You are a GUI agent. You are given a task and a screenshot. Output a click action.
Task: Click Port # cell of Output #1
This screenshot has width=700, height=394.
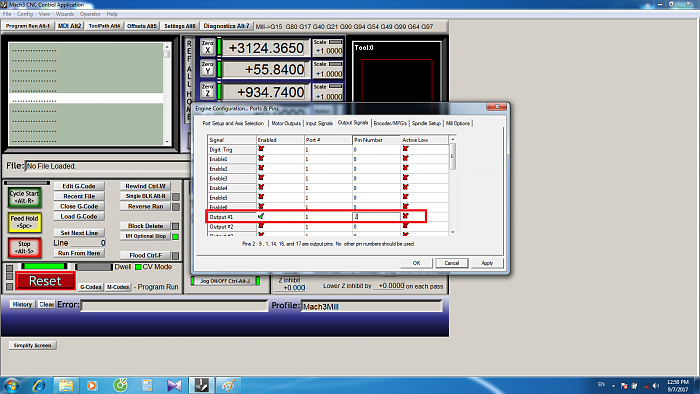[328, 216]
